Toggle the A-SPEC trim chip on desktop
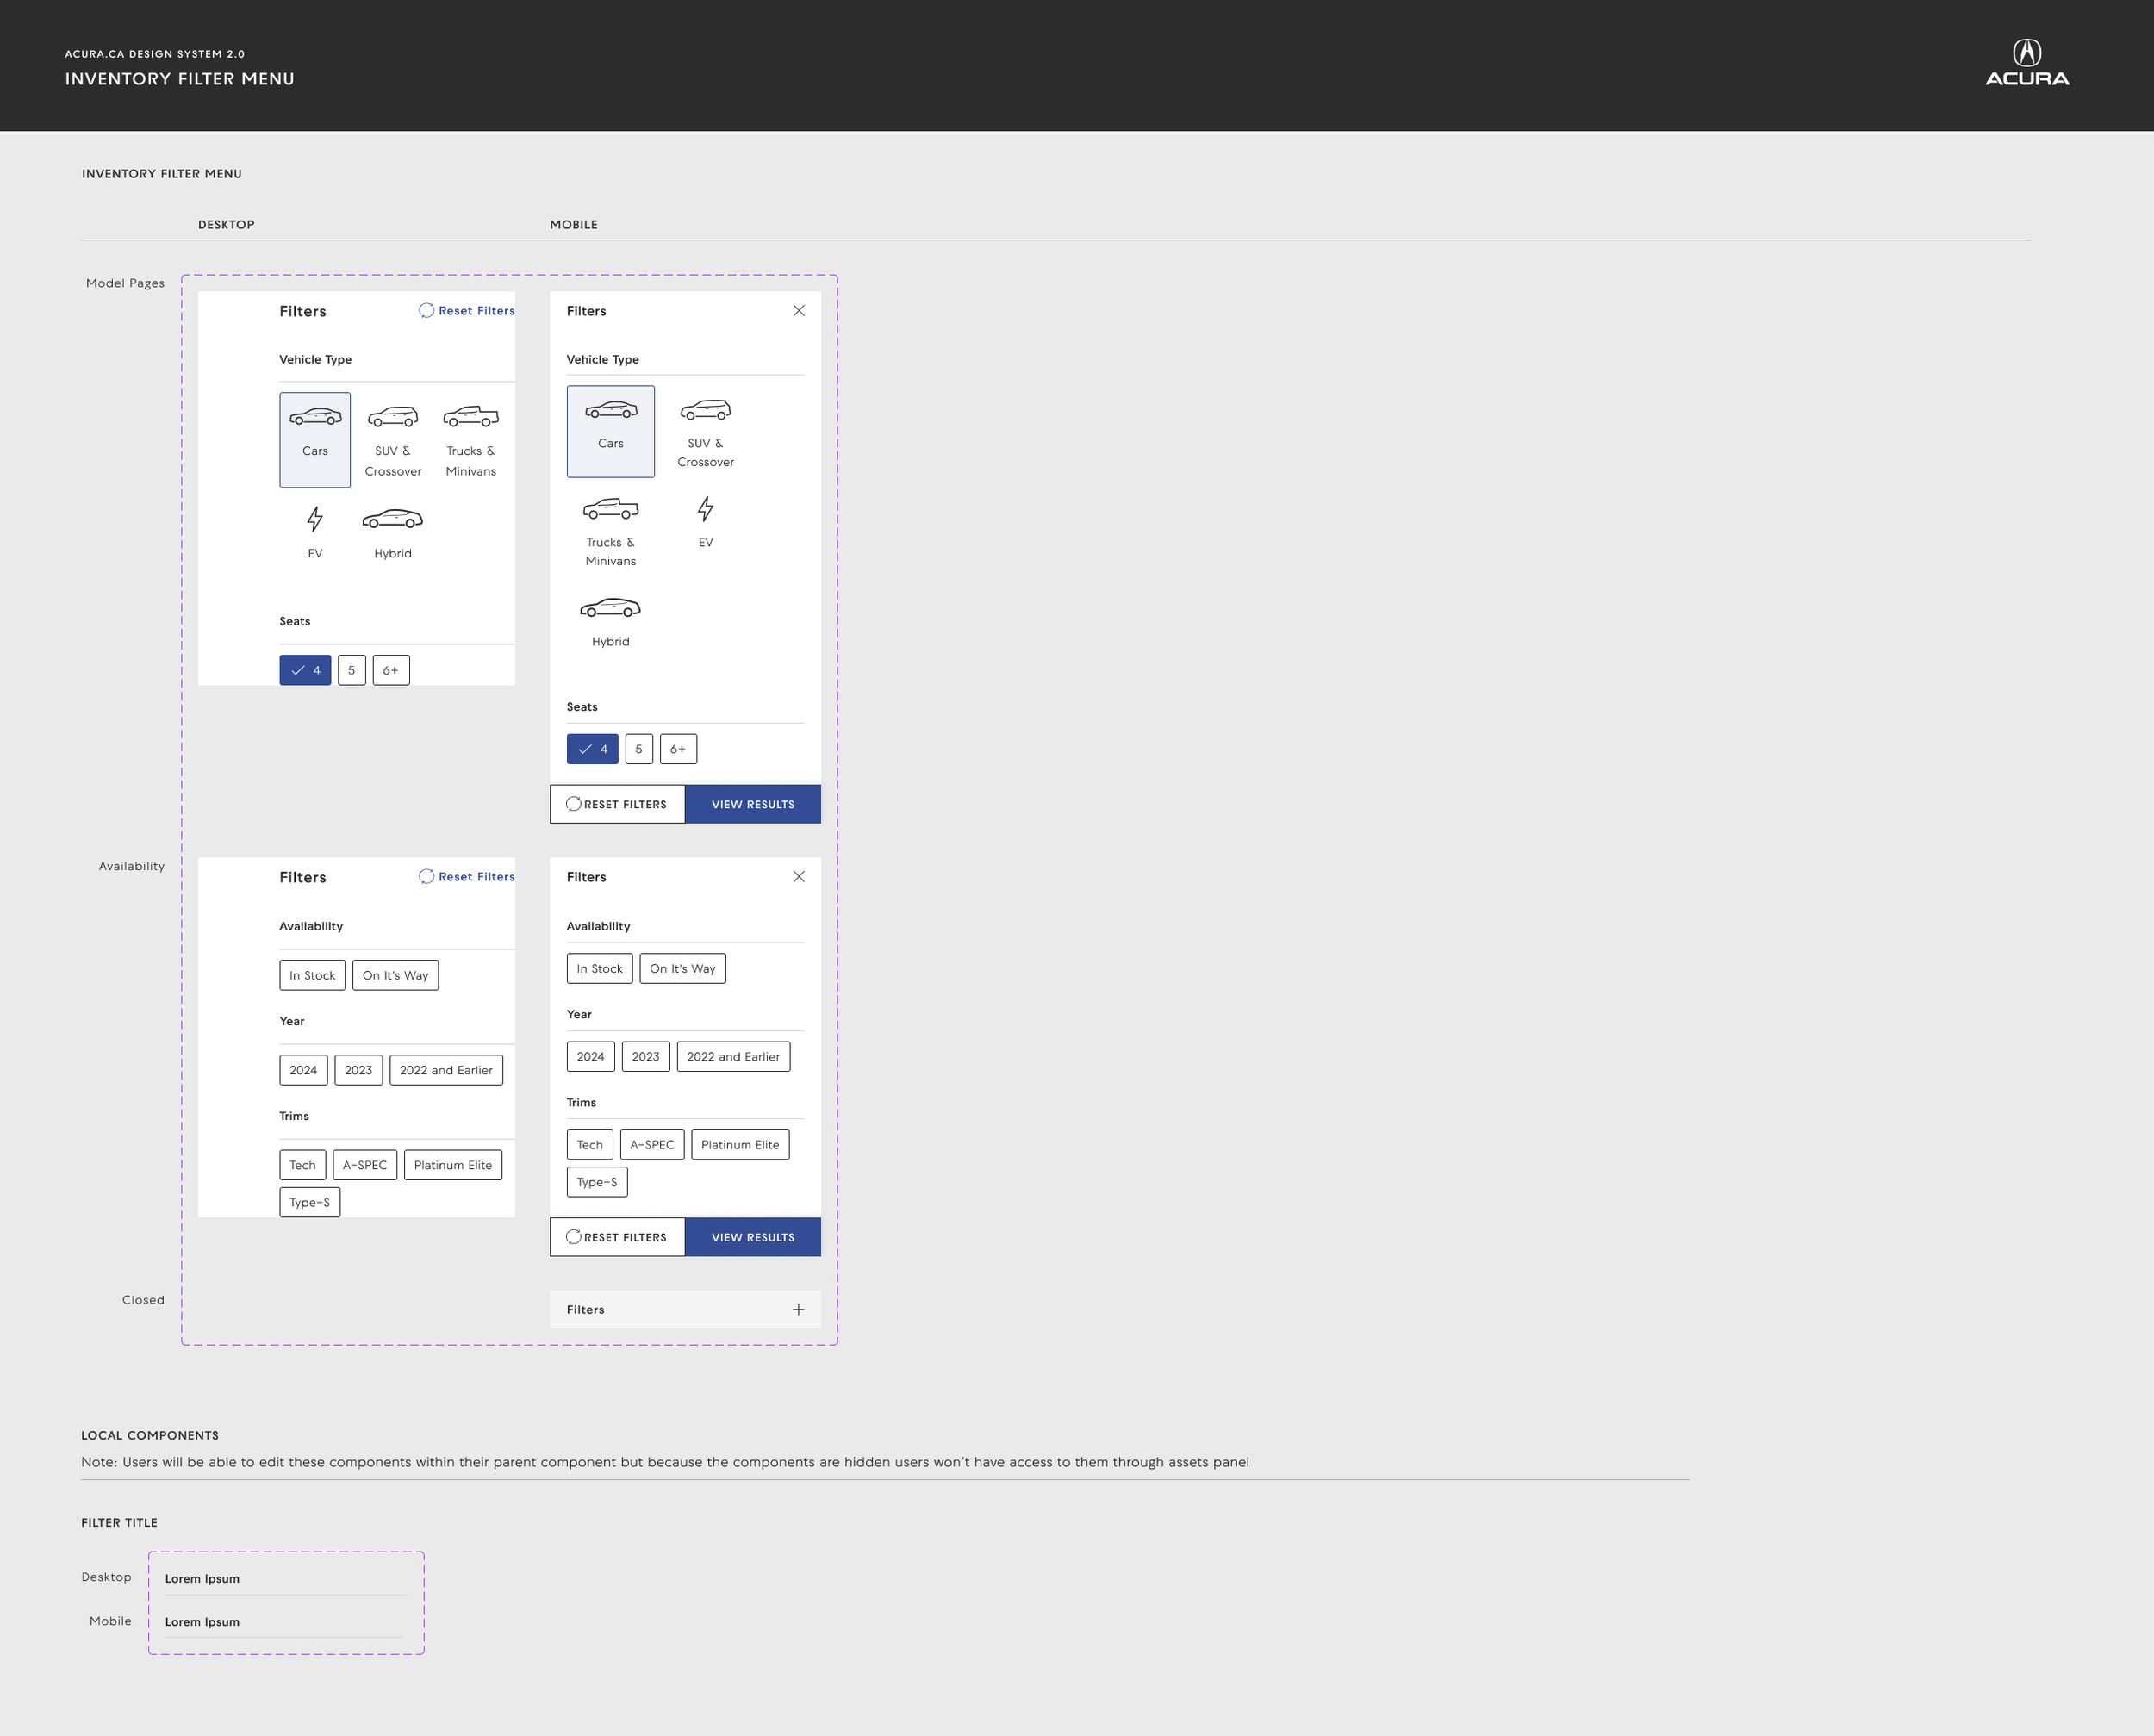 point(365,1165)
